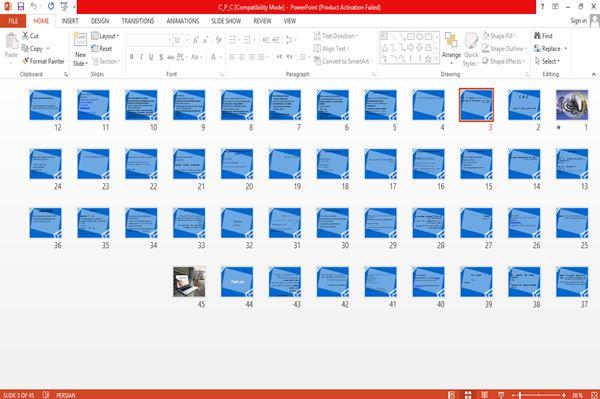This screenshot has height=399, width=600.
Task: Open Layout dropdown in Slides group
Action: [x=105, y=36]
